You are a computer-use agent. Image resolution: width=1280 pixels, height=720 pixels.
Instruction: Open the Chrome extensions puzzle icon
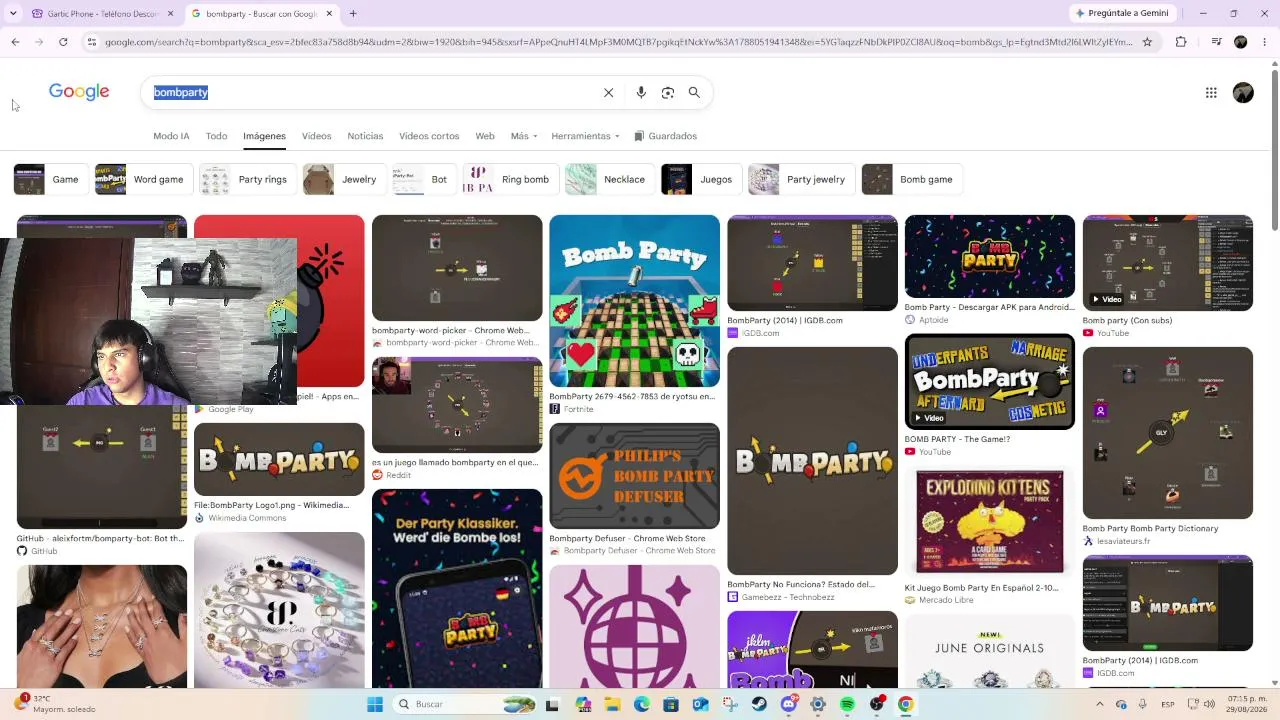1181,42
